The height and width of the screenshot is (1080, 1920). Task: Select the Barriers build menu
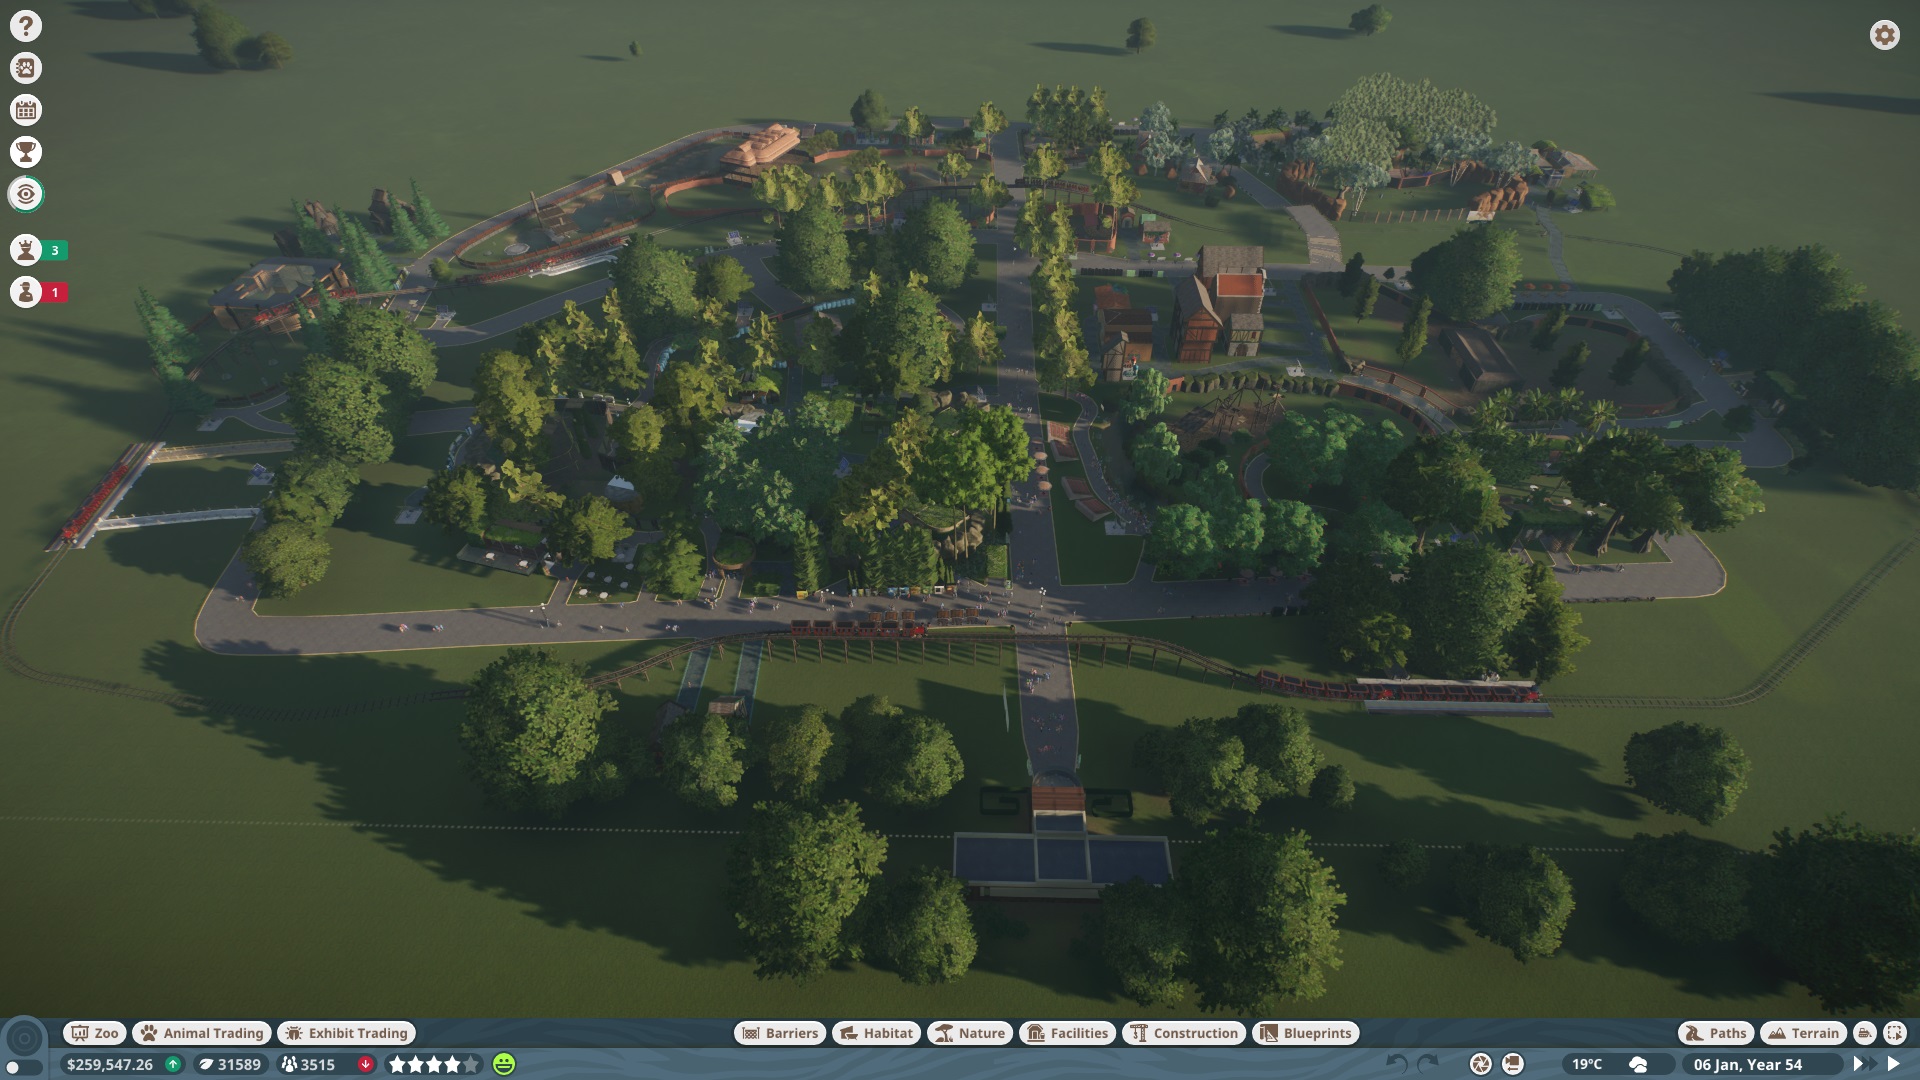click(x=780, y=1033)
